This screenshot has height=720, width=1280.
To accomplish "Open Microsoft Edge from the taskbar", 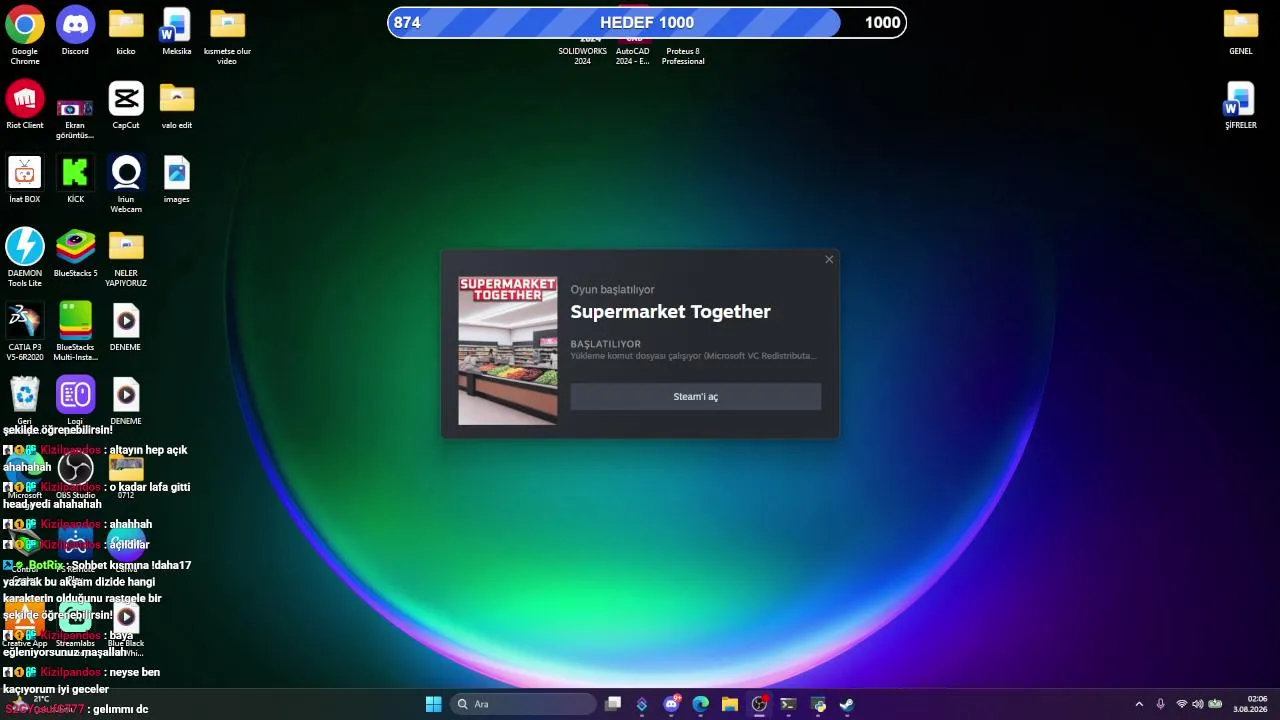I will [701, 704].
